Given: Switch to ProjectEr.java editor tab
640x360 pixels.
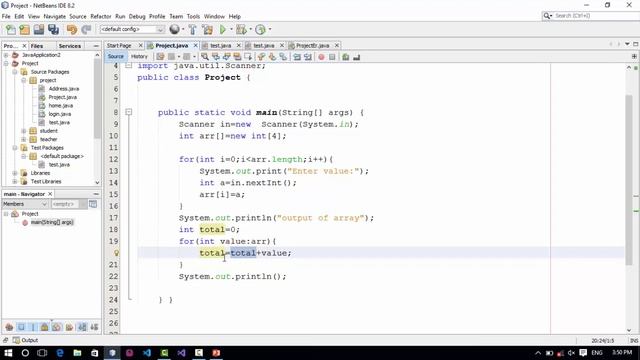Looking at the screenshot, I should tap(313, 45).
